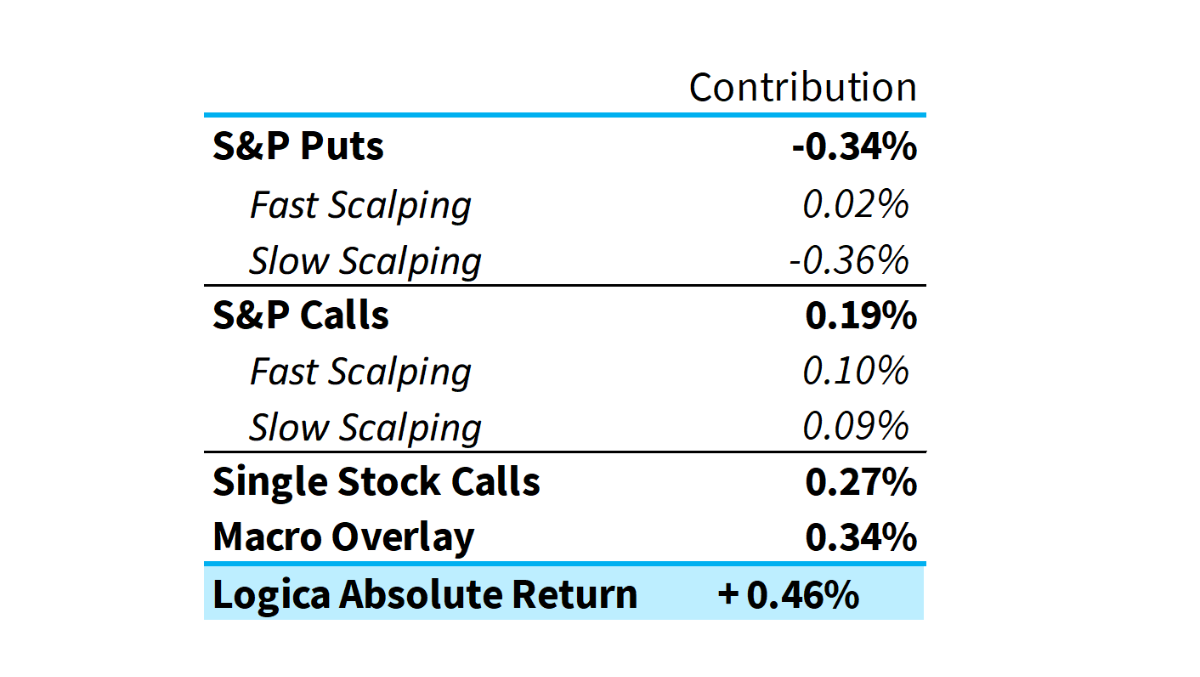Click the 0.19% S&P Calls value

tap(861, 316)
